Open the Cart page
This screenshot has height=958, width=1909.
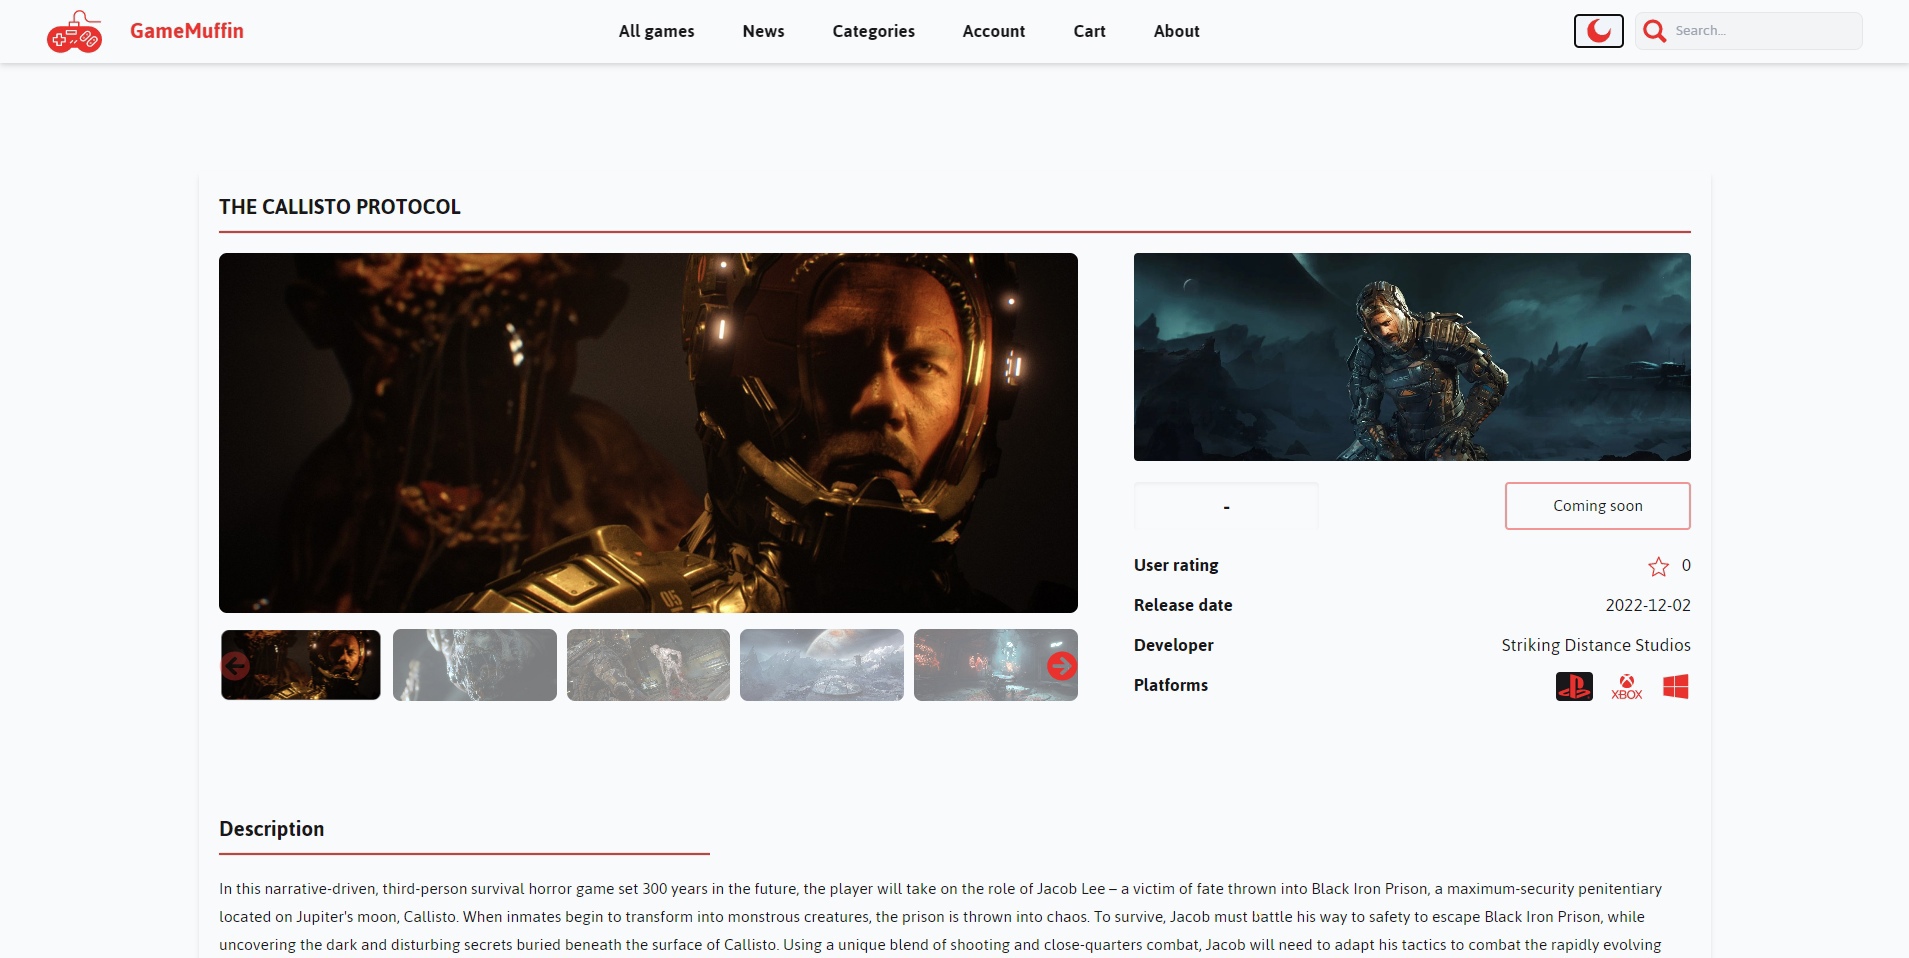[x=1089, y=31]
